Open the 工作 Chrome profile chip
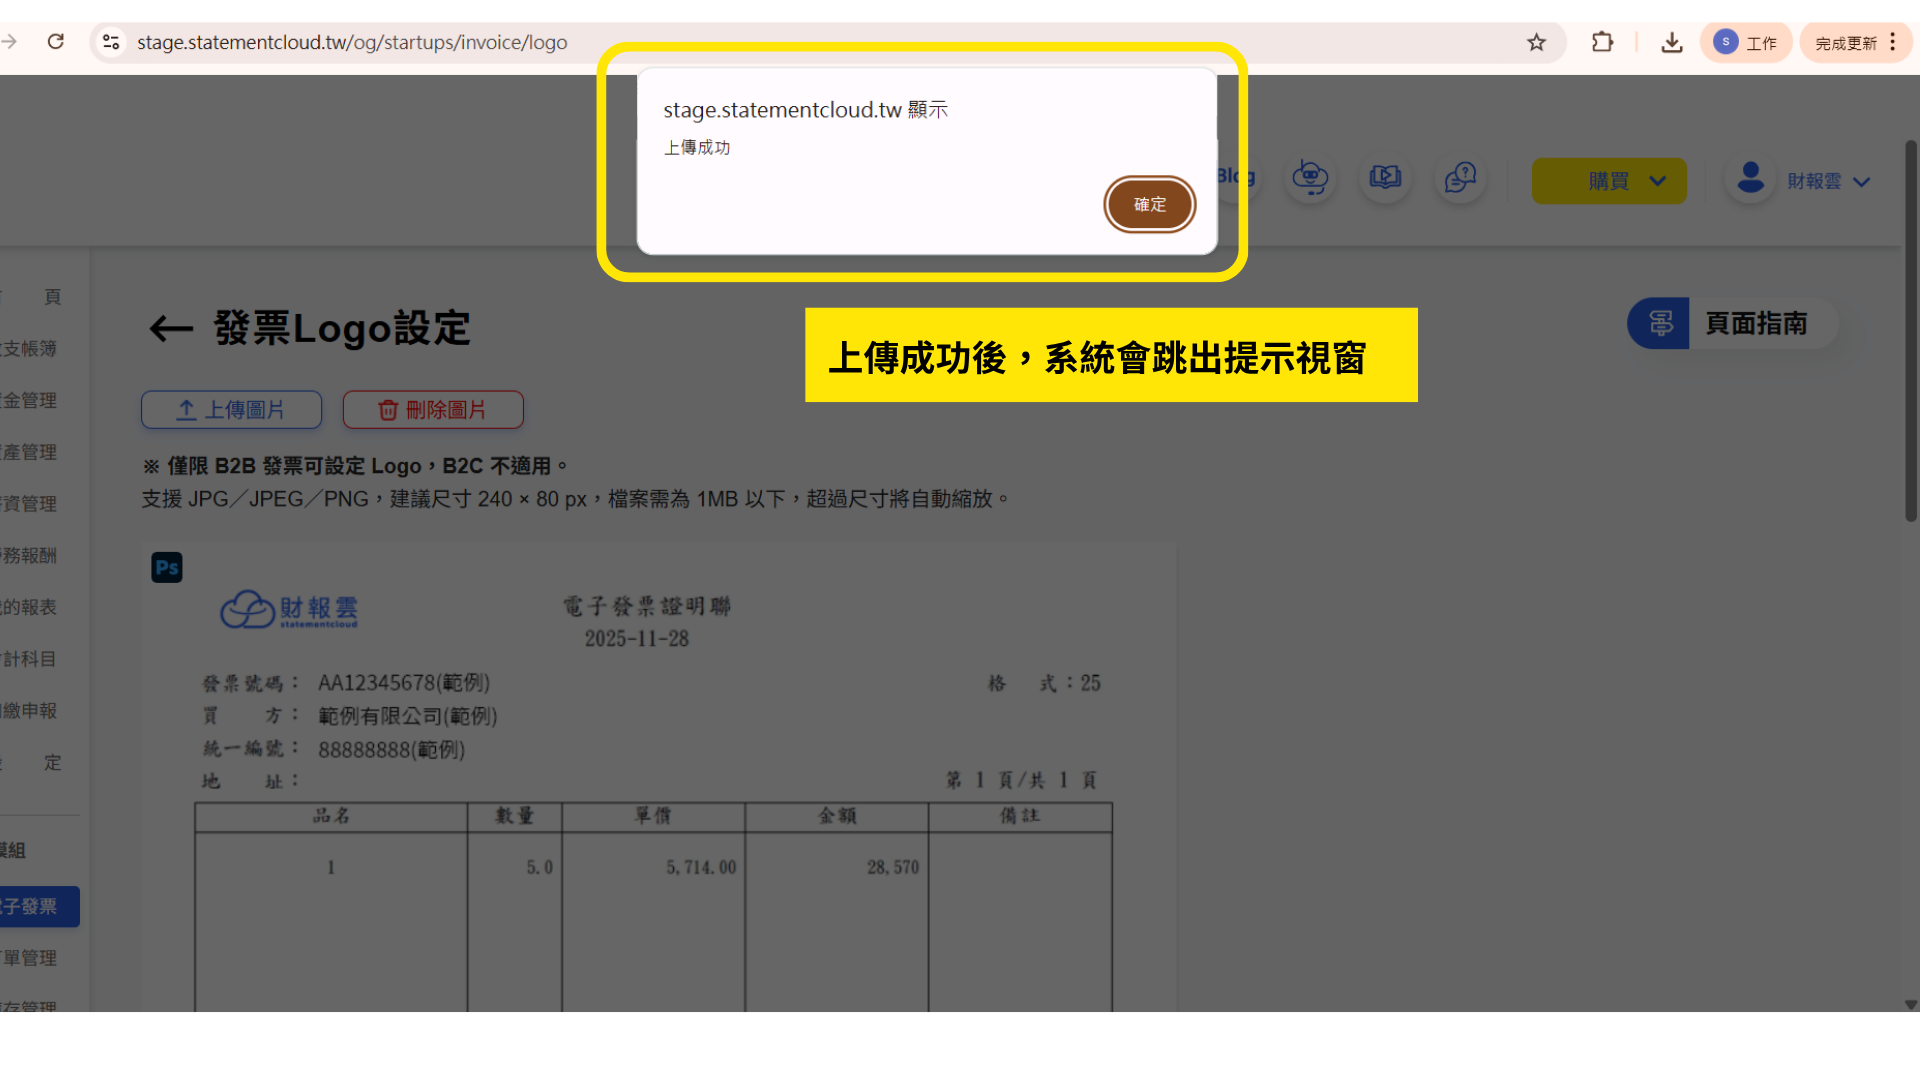The image size is (1920, 1080). point(1745,42)
